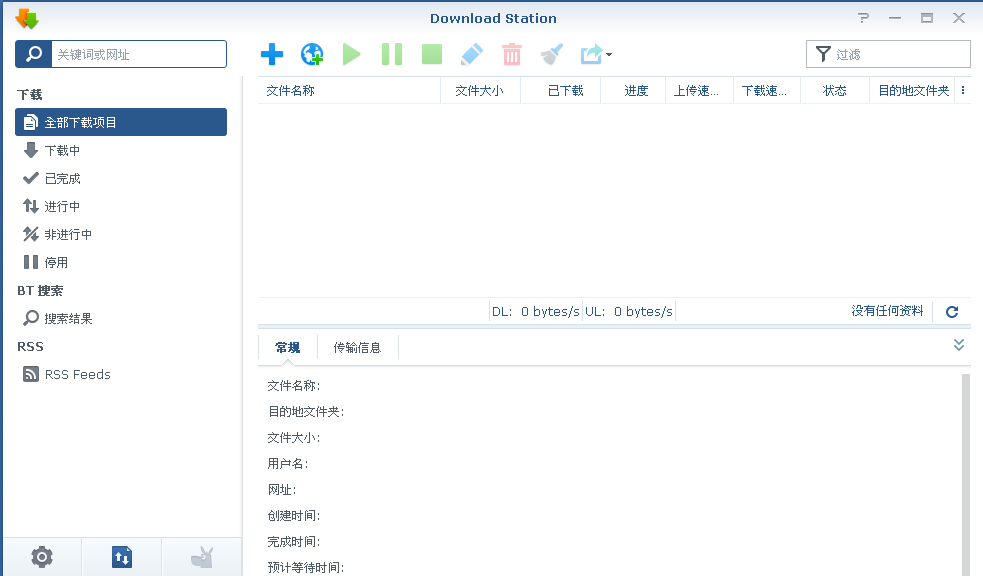The height and width of the screenshot is (576, 983).
Task: Sort by the 下载速... column header
Action: (767, 91)
